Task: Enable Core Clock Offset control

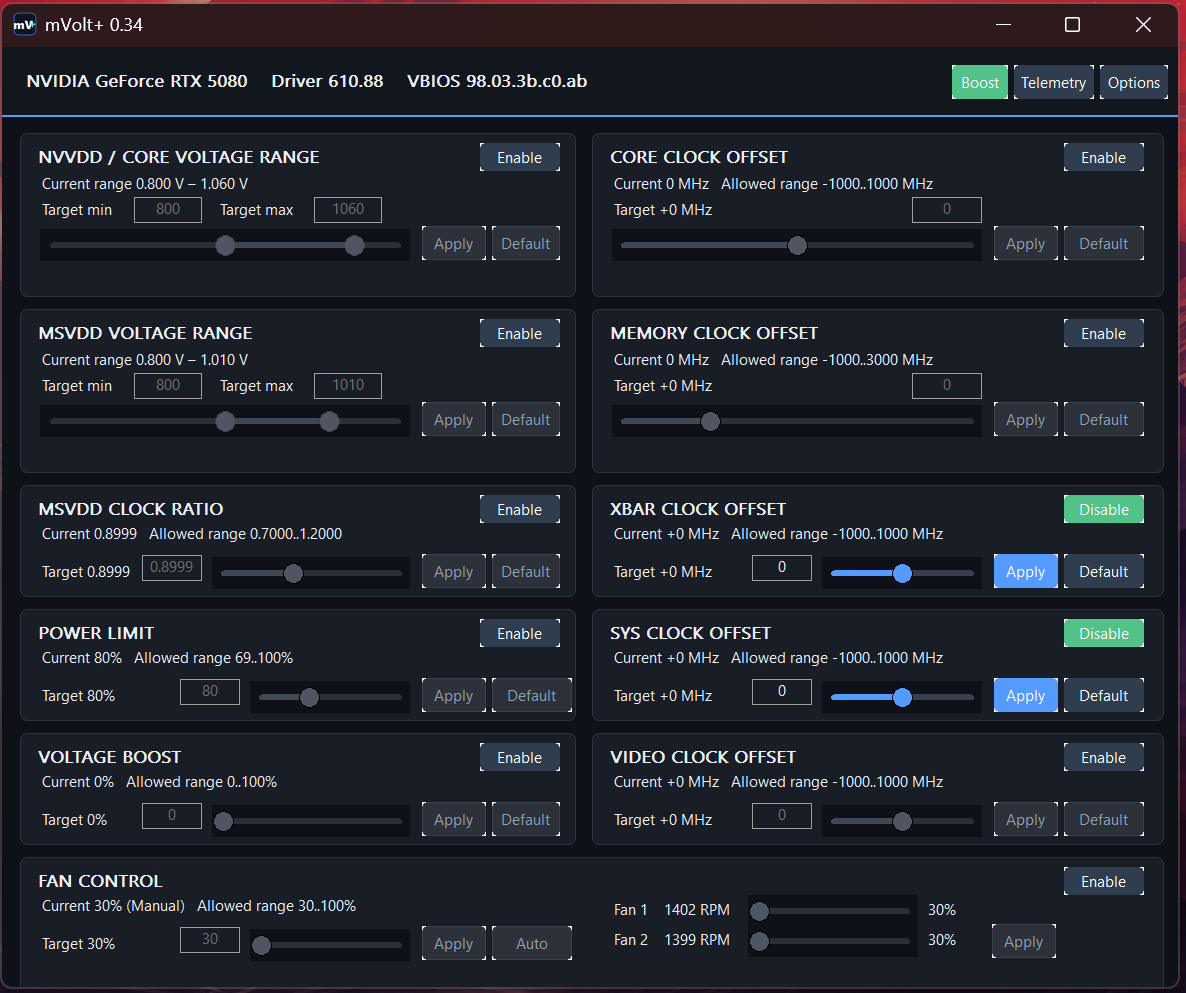Action: (x=1104, y=157)
